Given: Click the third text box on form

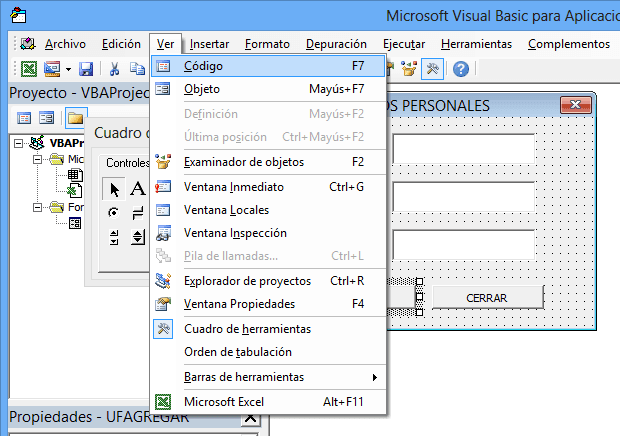Looking at the screenshot, I should pyautogui.click(x=463, y=245).
